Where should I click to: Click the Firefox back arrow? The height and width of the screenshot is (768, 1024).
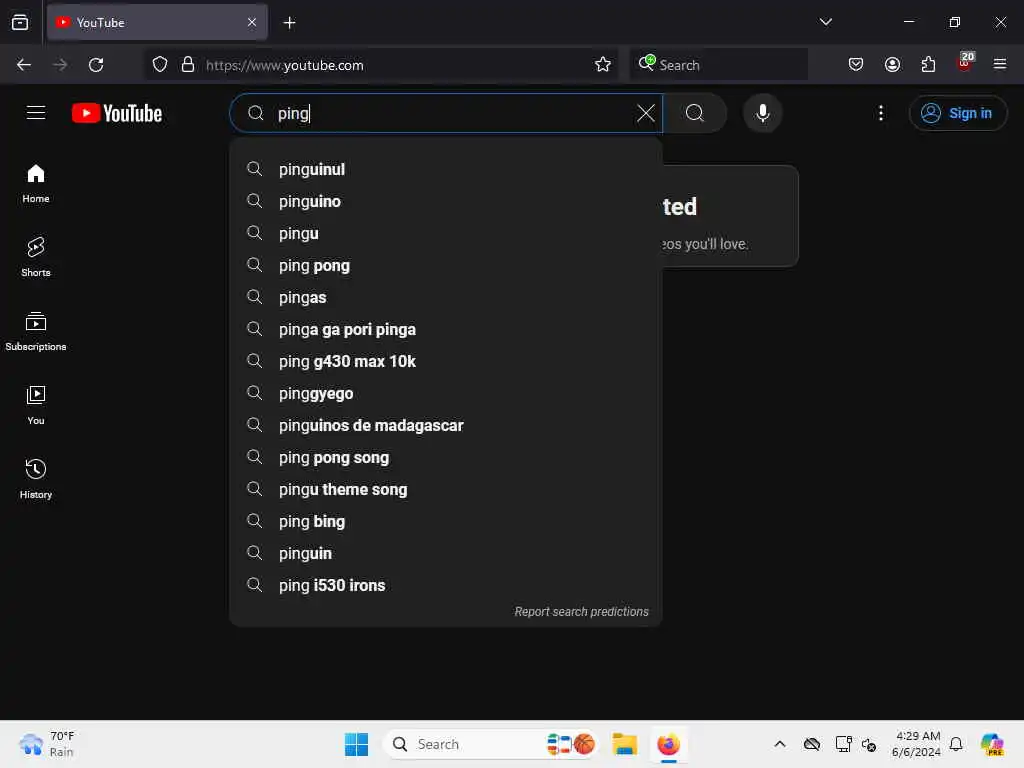(x=24, y=65)
